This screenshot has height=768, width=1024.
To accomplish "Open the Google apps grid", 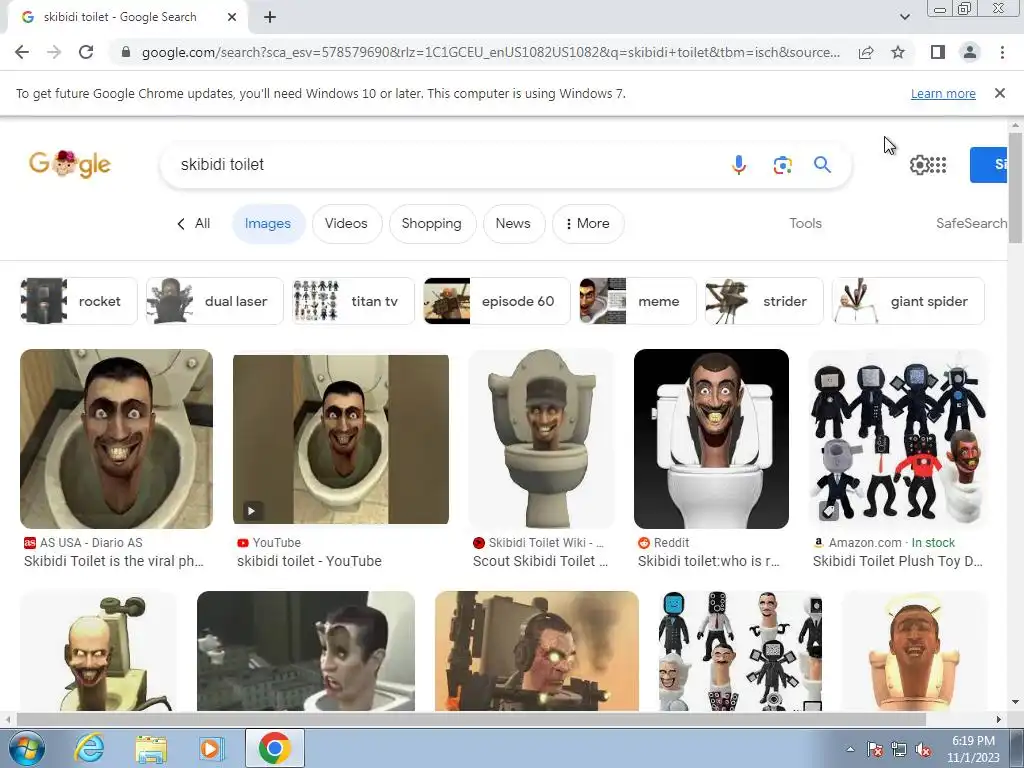I will (x=938, y=165).
